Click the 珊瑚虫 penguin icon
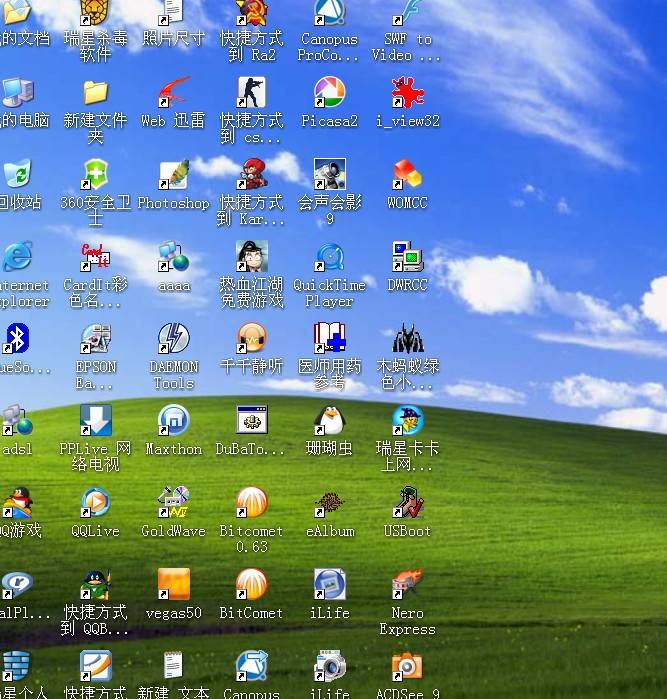 [x=329, y=421]
